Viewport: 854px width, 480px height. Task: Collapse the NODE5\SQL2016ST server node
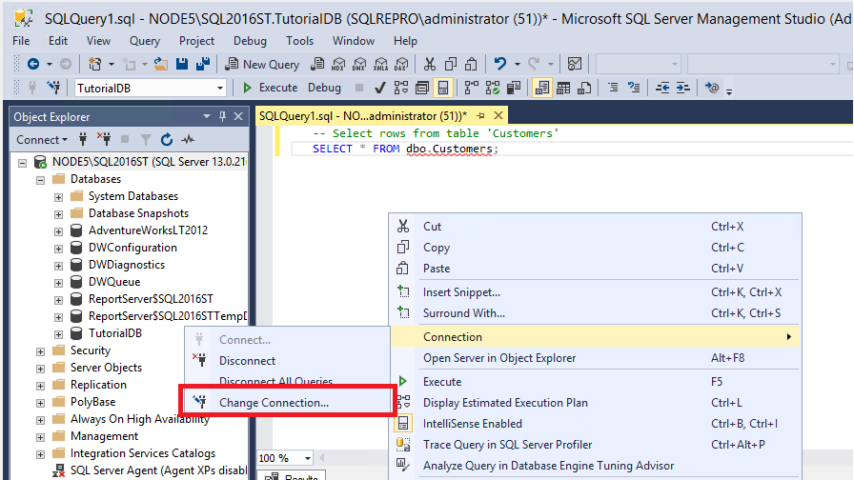pos(22,162)
